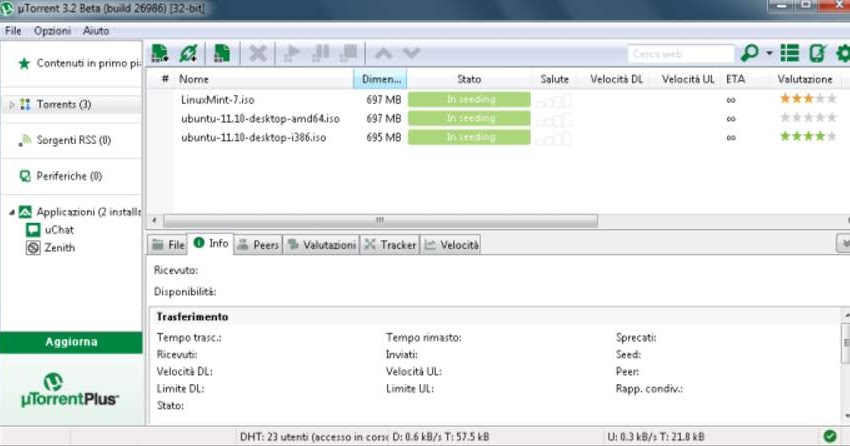Screen dimensions: 850x446
Task: Select Sorgenti RSS (0) in sidebar
Action: click(x=73, y=140)
